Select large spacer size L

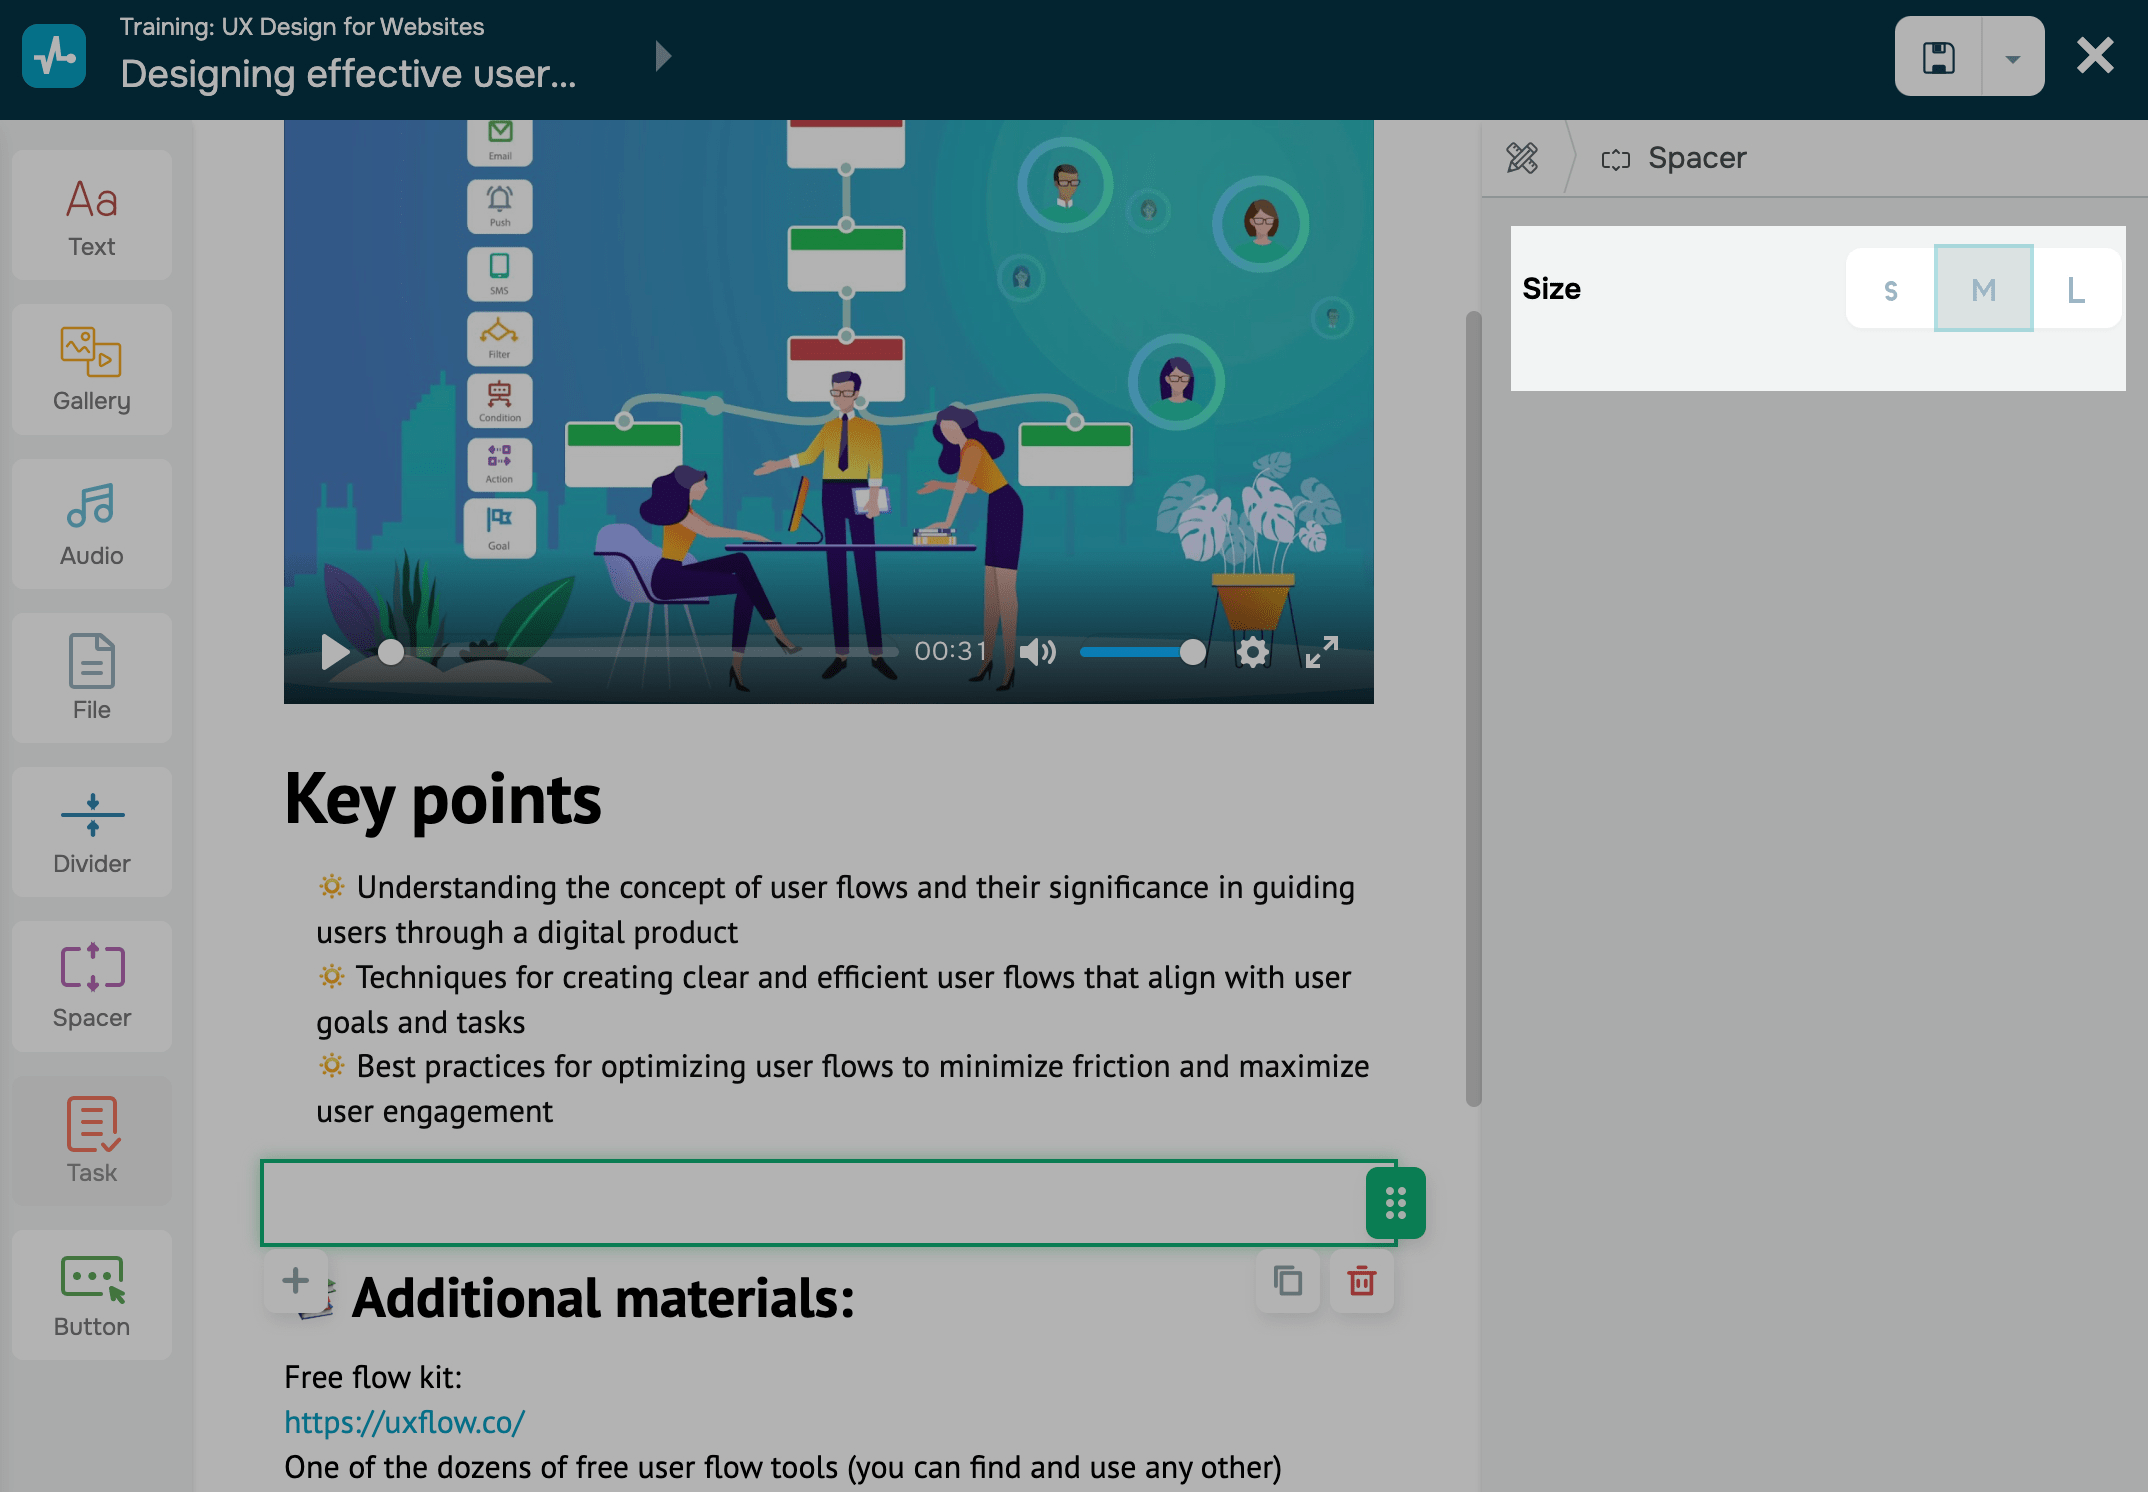coord(2076,289)
